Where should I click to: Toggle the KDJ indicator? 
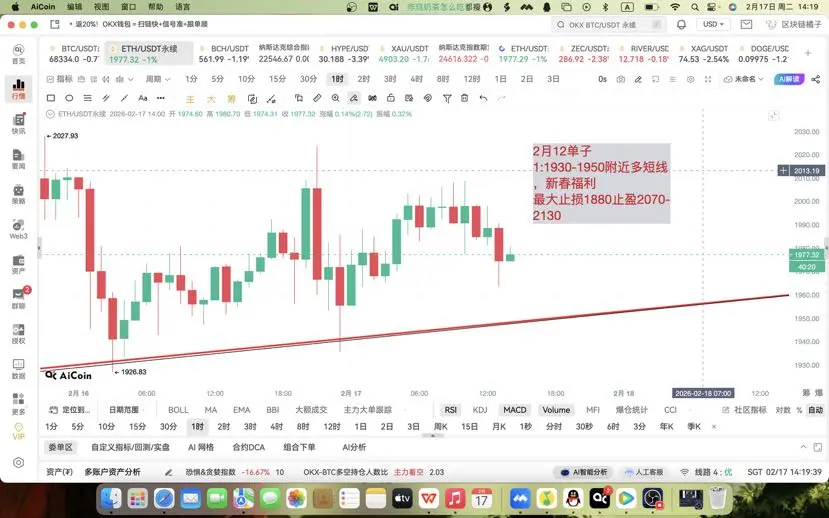point(480,410)
